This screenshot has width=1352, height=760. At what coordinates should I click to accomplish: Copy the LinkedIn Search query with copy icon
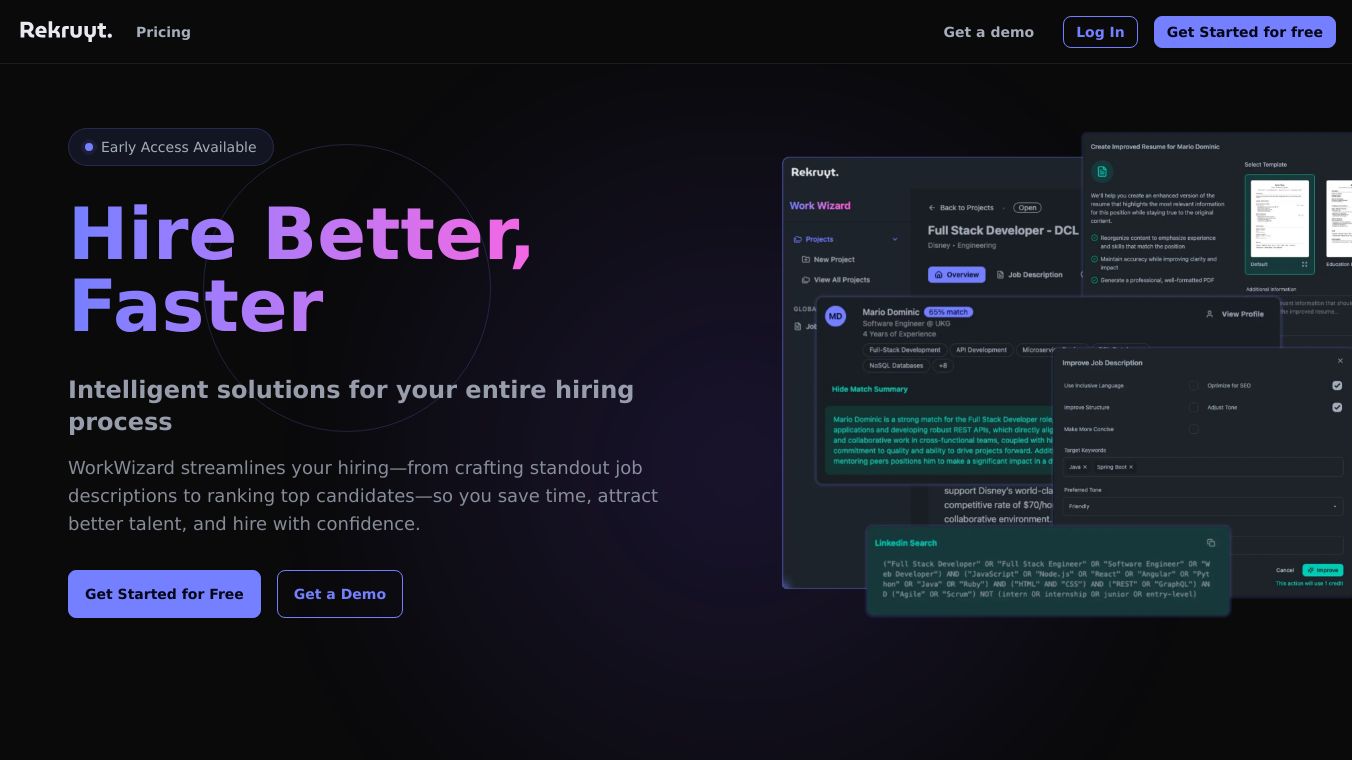click(x=1211, y=543)
